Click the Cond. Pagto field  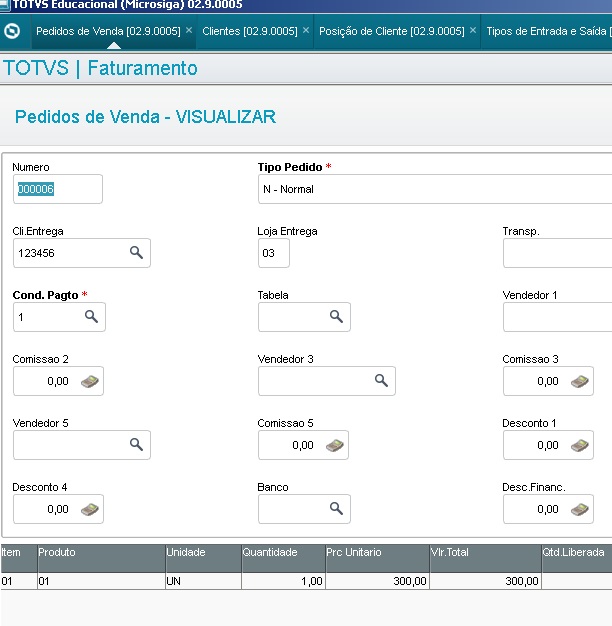pyautogui.click(x=59, y=317)
